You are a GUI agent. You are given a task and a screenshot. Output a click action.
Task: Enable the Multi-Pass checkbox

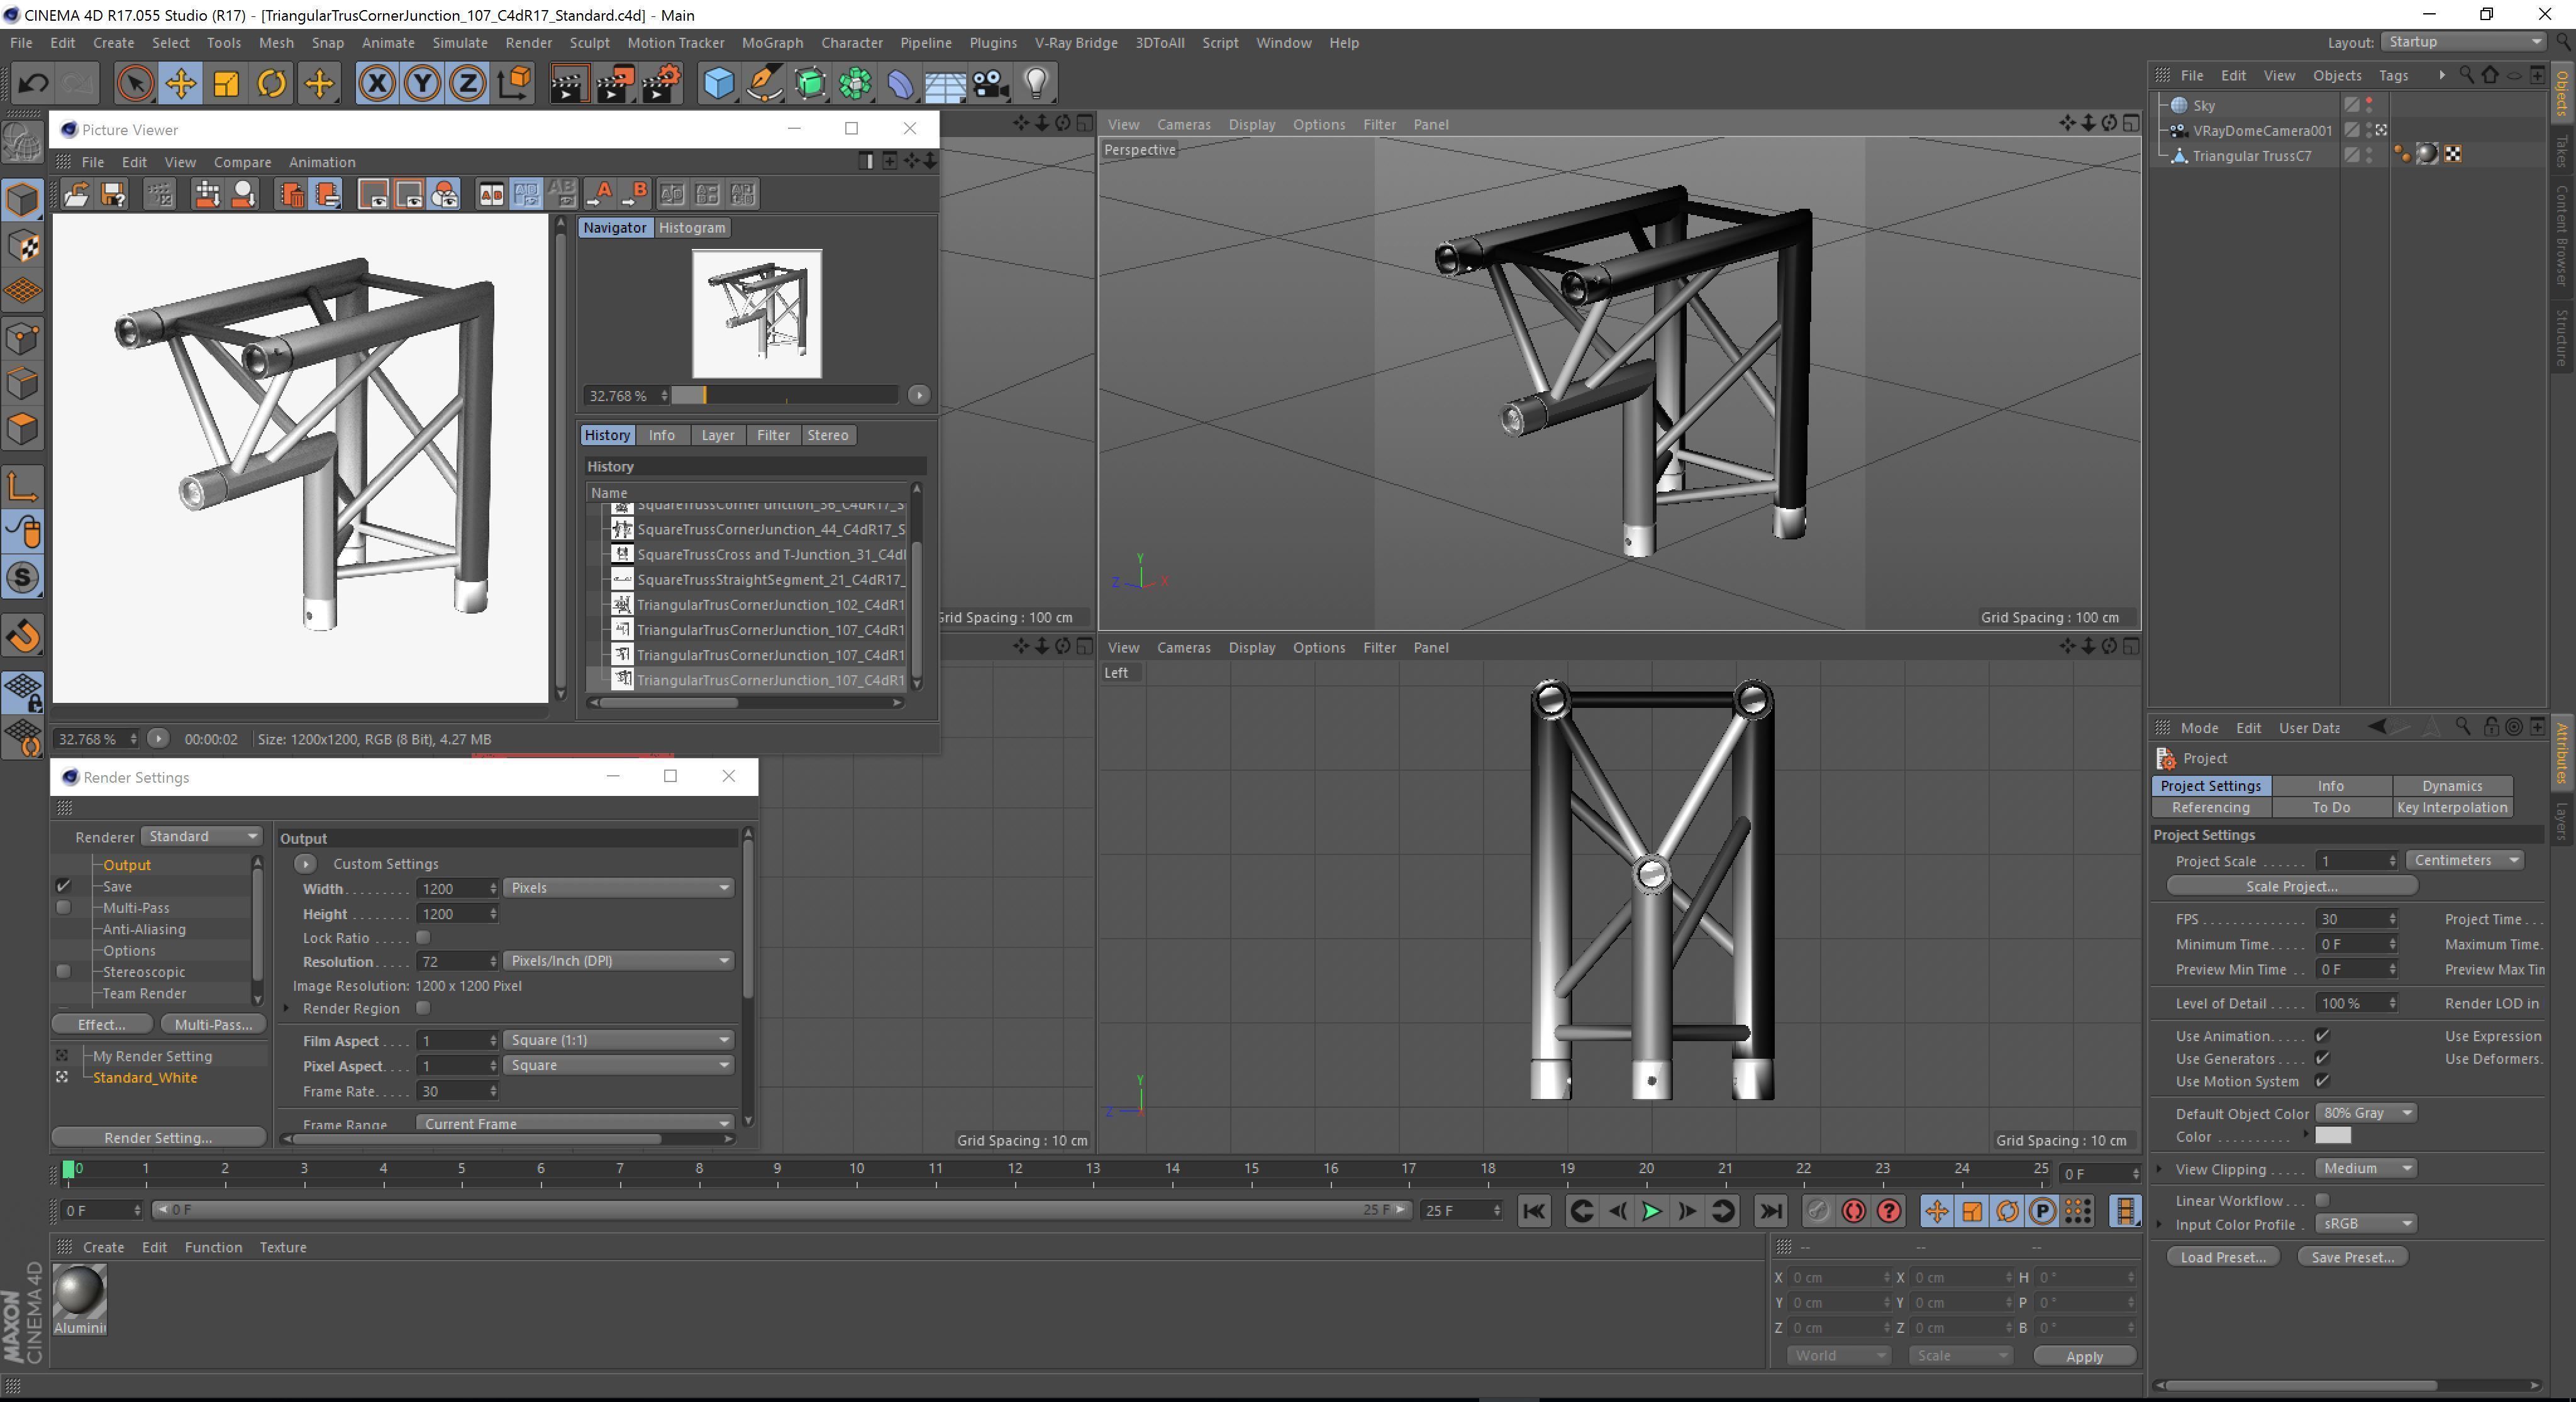click(63, 907)
